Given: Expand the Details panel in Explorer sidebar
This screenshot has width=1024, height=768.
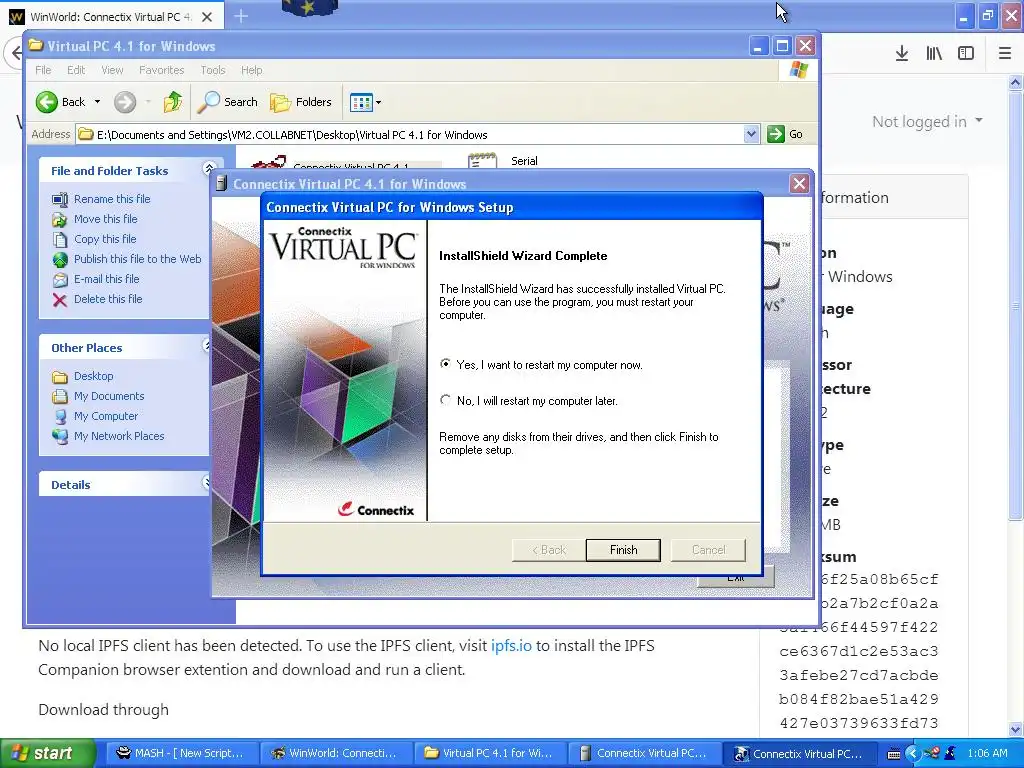Looking at the screenshot, I should 206,483.
